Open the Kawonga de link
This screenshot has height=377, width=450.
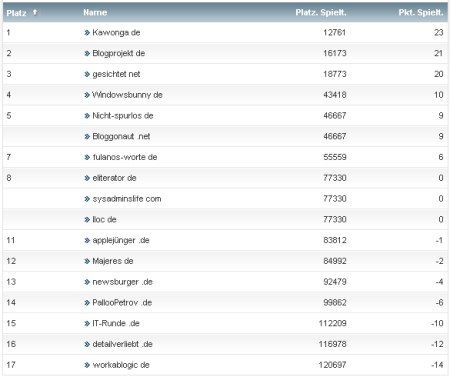click(x=116, y=33)
